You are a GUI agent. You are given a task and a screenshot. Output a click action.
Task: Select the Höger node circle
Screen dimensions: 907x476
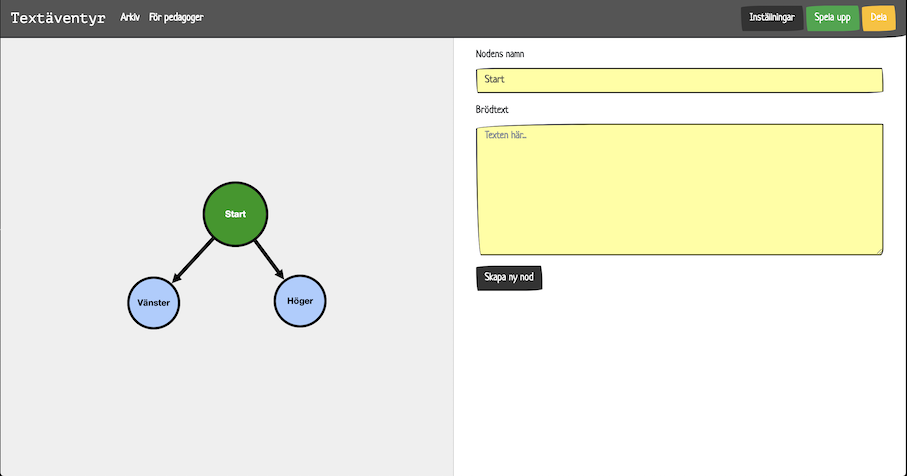[300, 301]
